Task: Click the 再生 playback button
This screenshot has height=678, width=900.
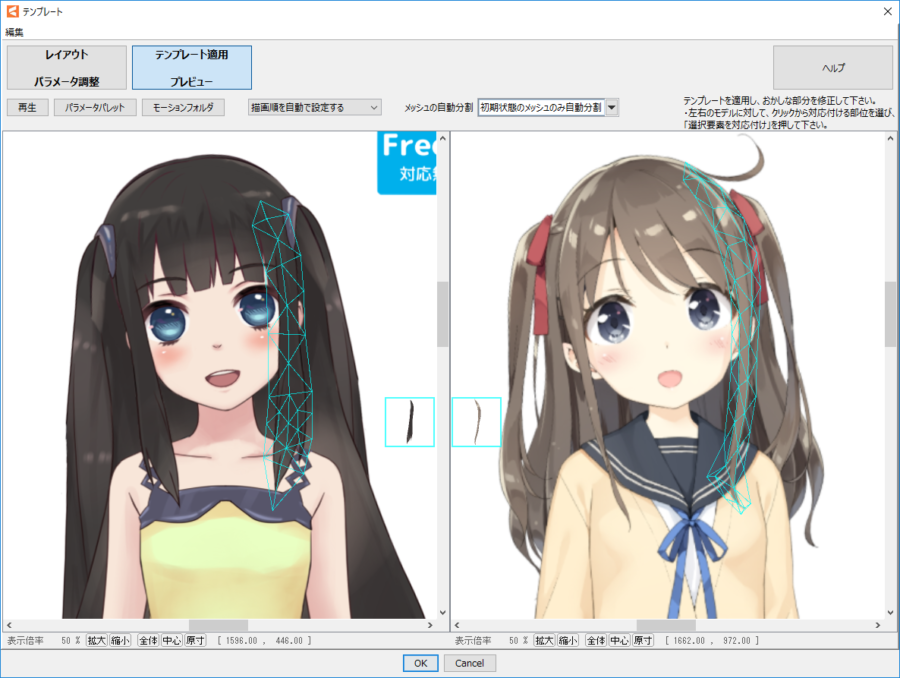Action: pos(27,107)
